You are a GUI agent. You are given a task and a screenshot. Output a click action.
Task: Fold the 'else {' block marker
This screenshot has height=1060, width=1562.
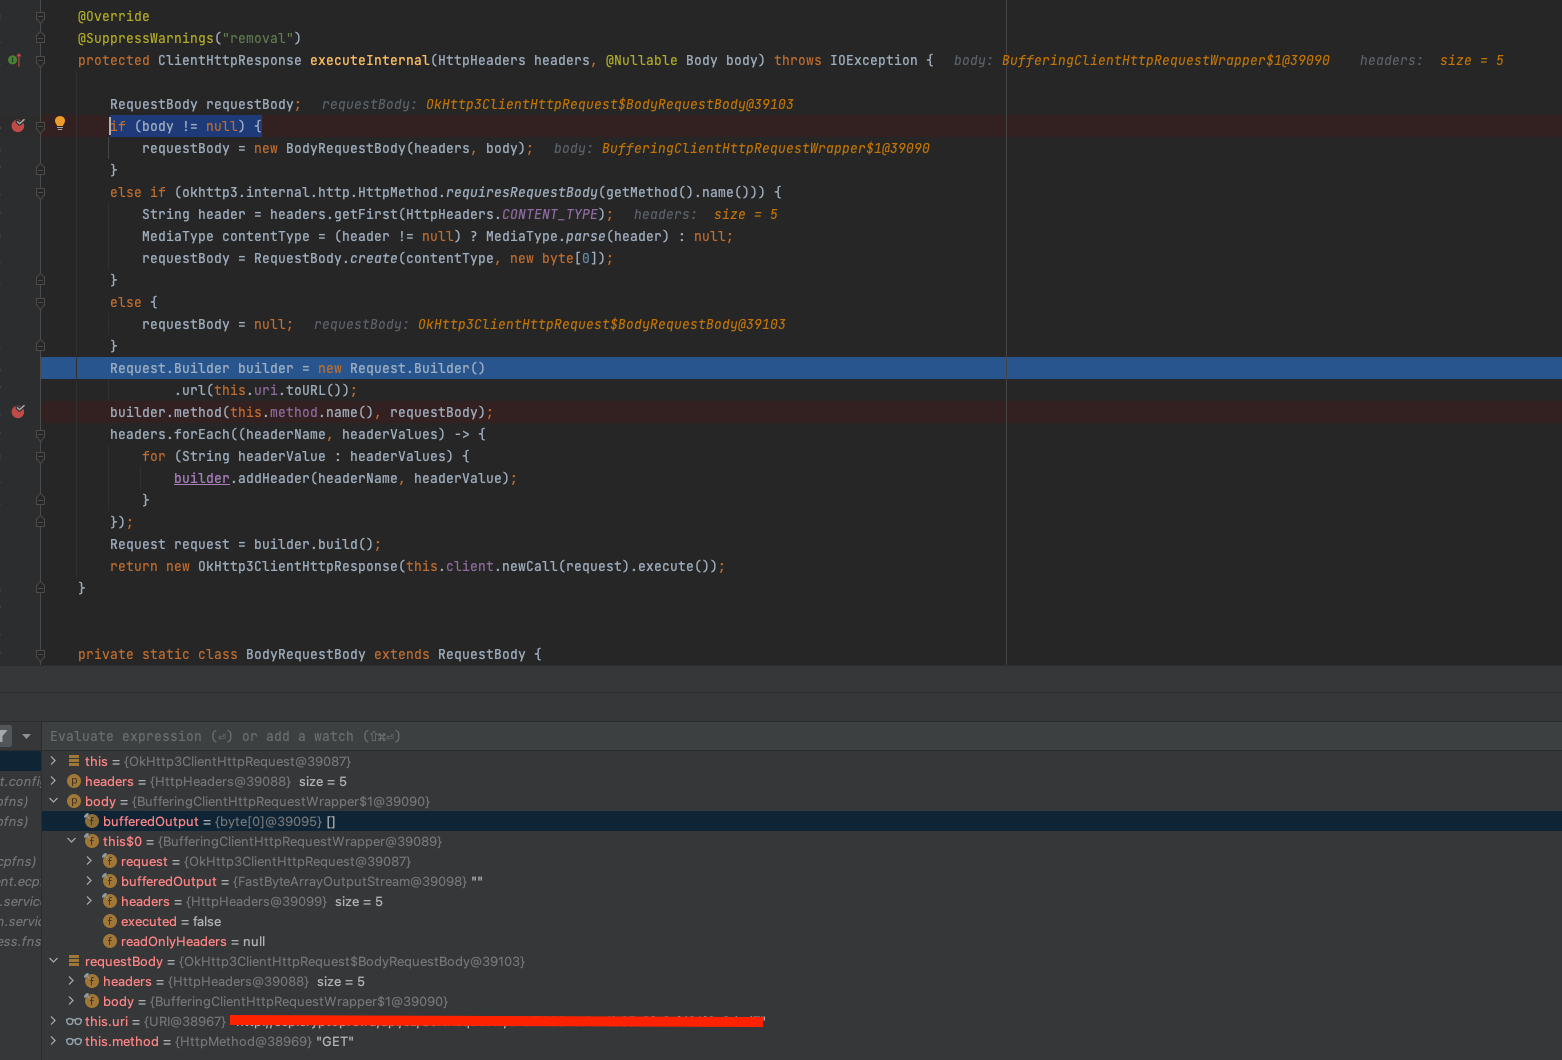pos(40,302)
